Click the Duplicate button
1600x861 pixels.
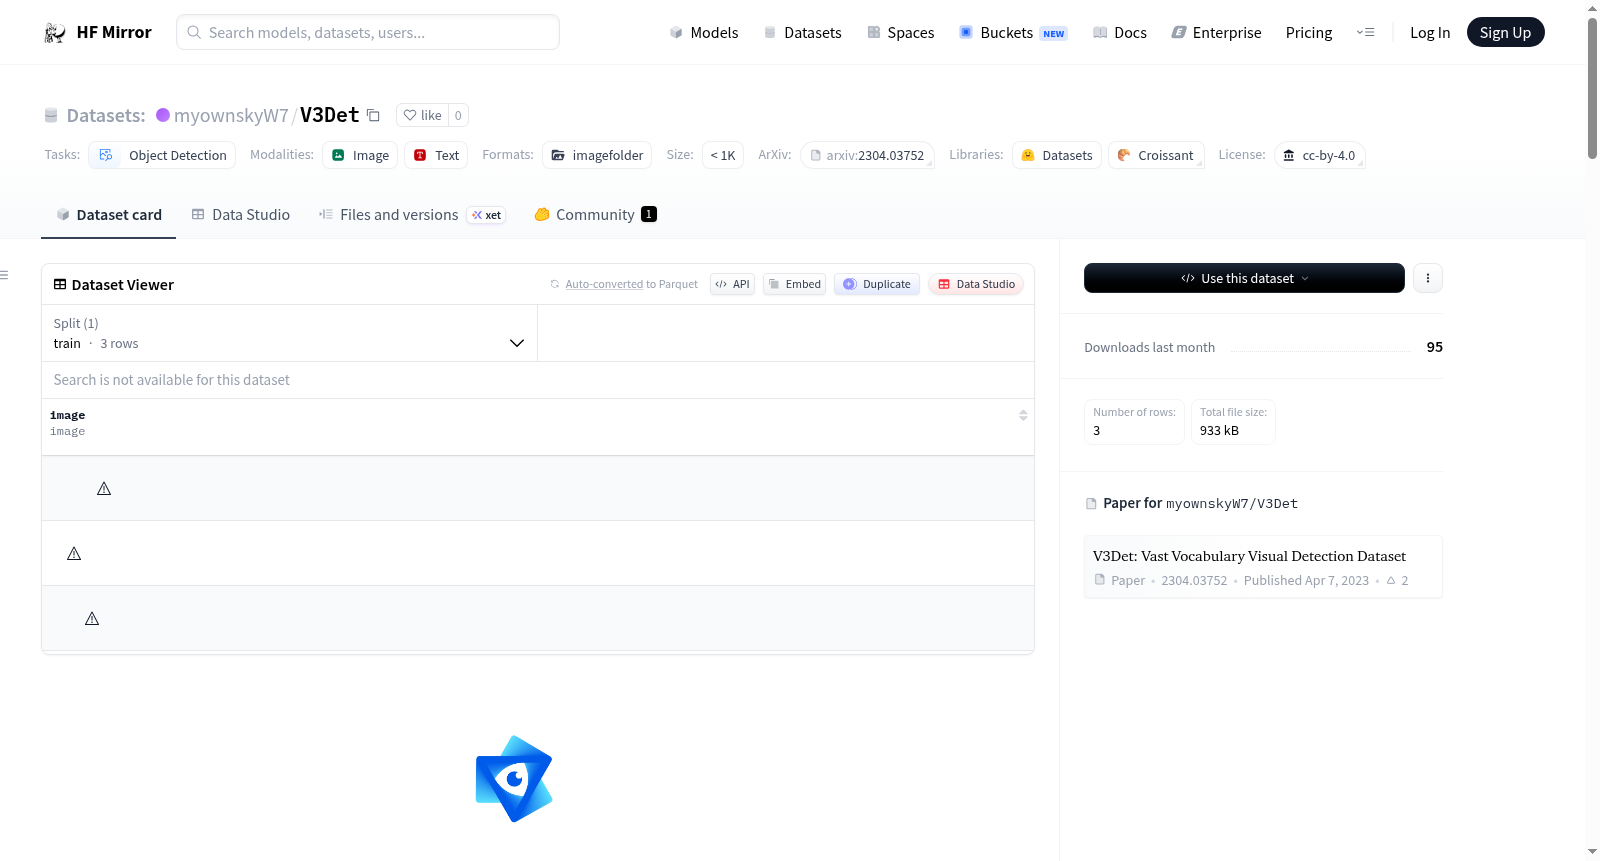pyautogui.click(x=877, y=284)
